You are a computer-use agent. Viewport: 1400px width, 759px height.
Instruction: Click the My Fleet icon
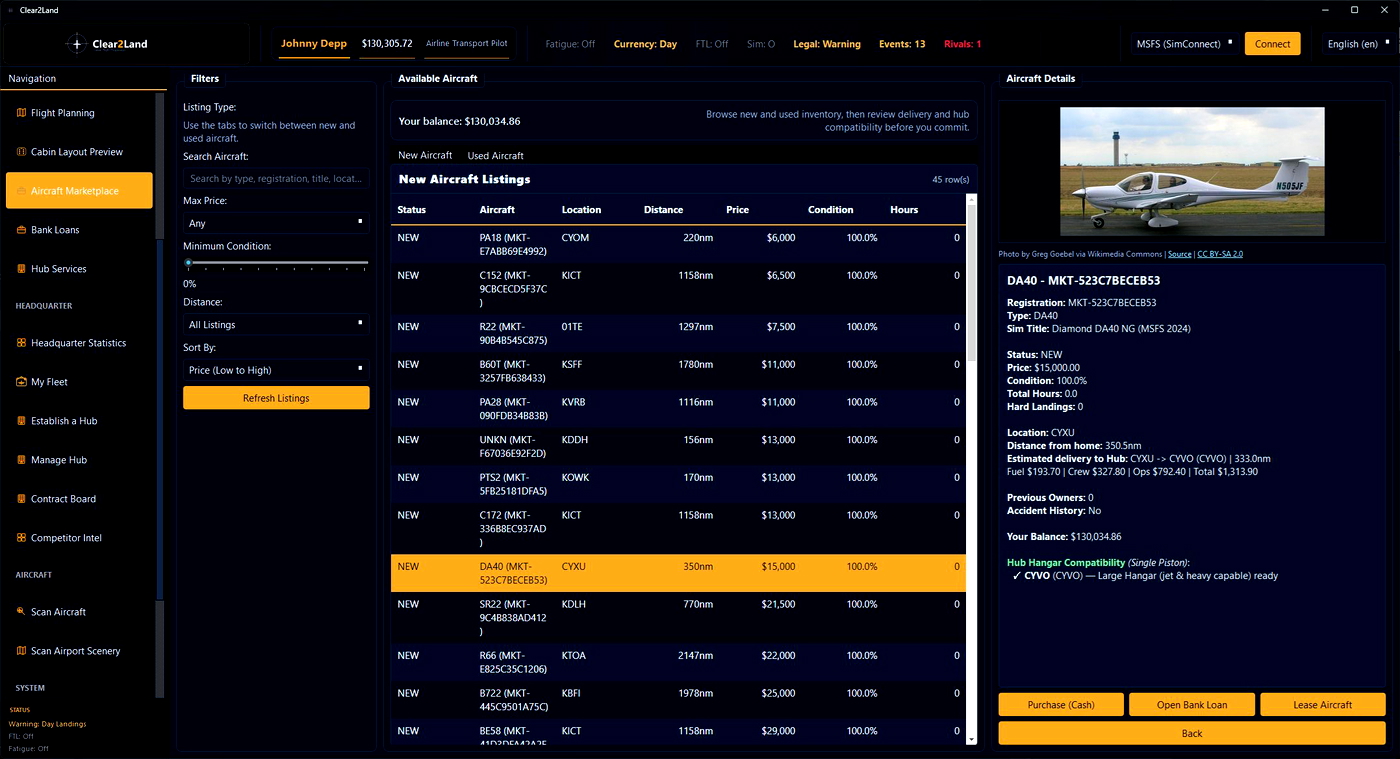click(x=22, y=382)
